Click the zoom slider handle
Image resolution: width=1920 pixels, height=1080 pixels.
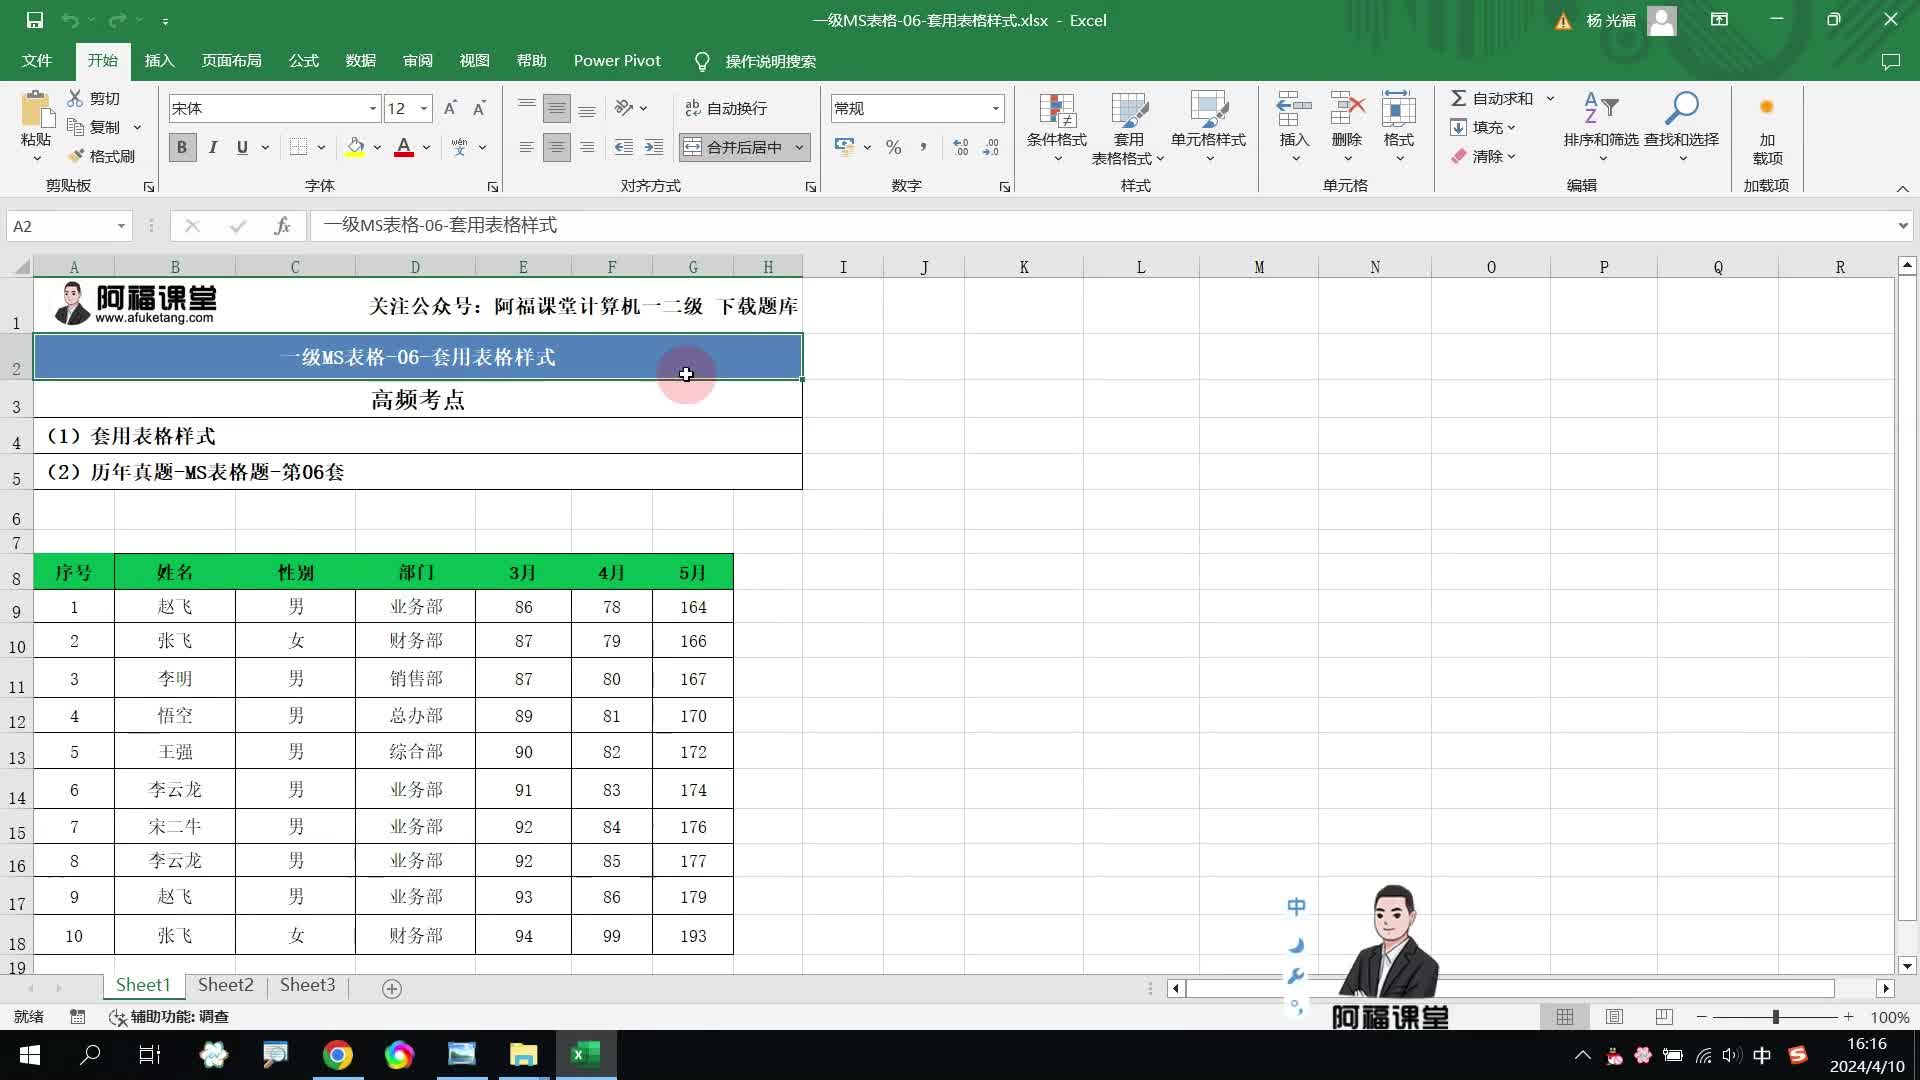click(1776, 1017)
